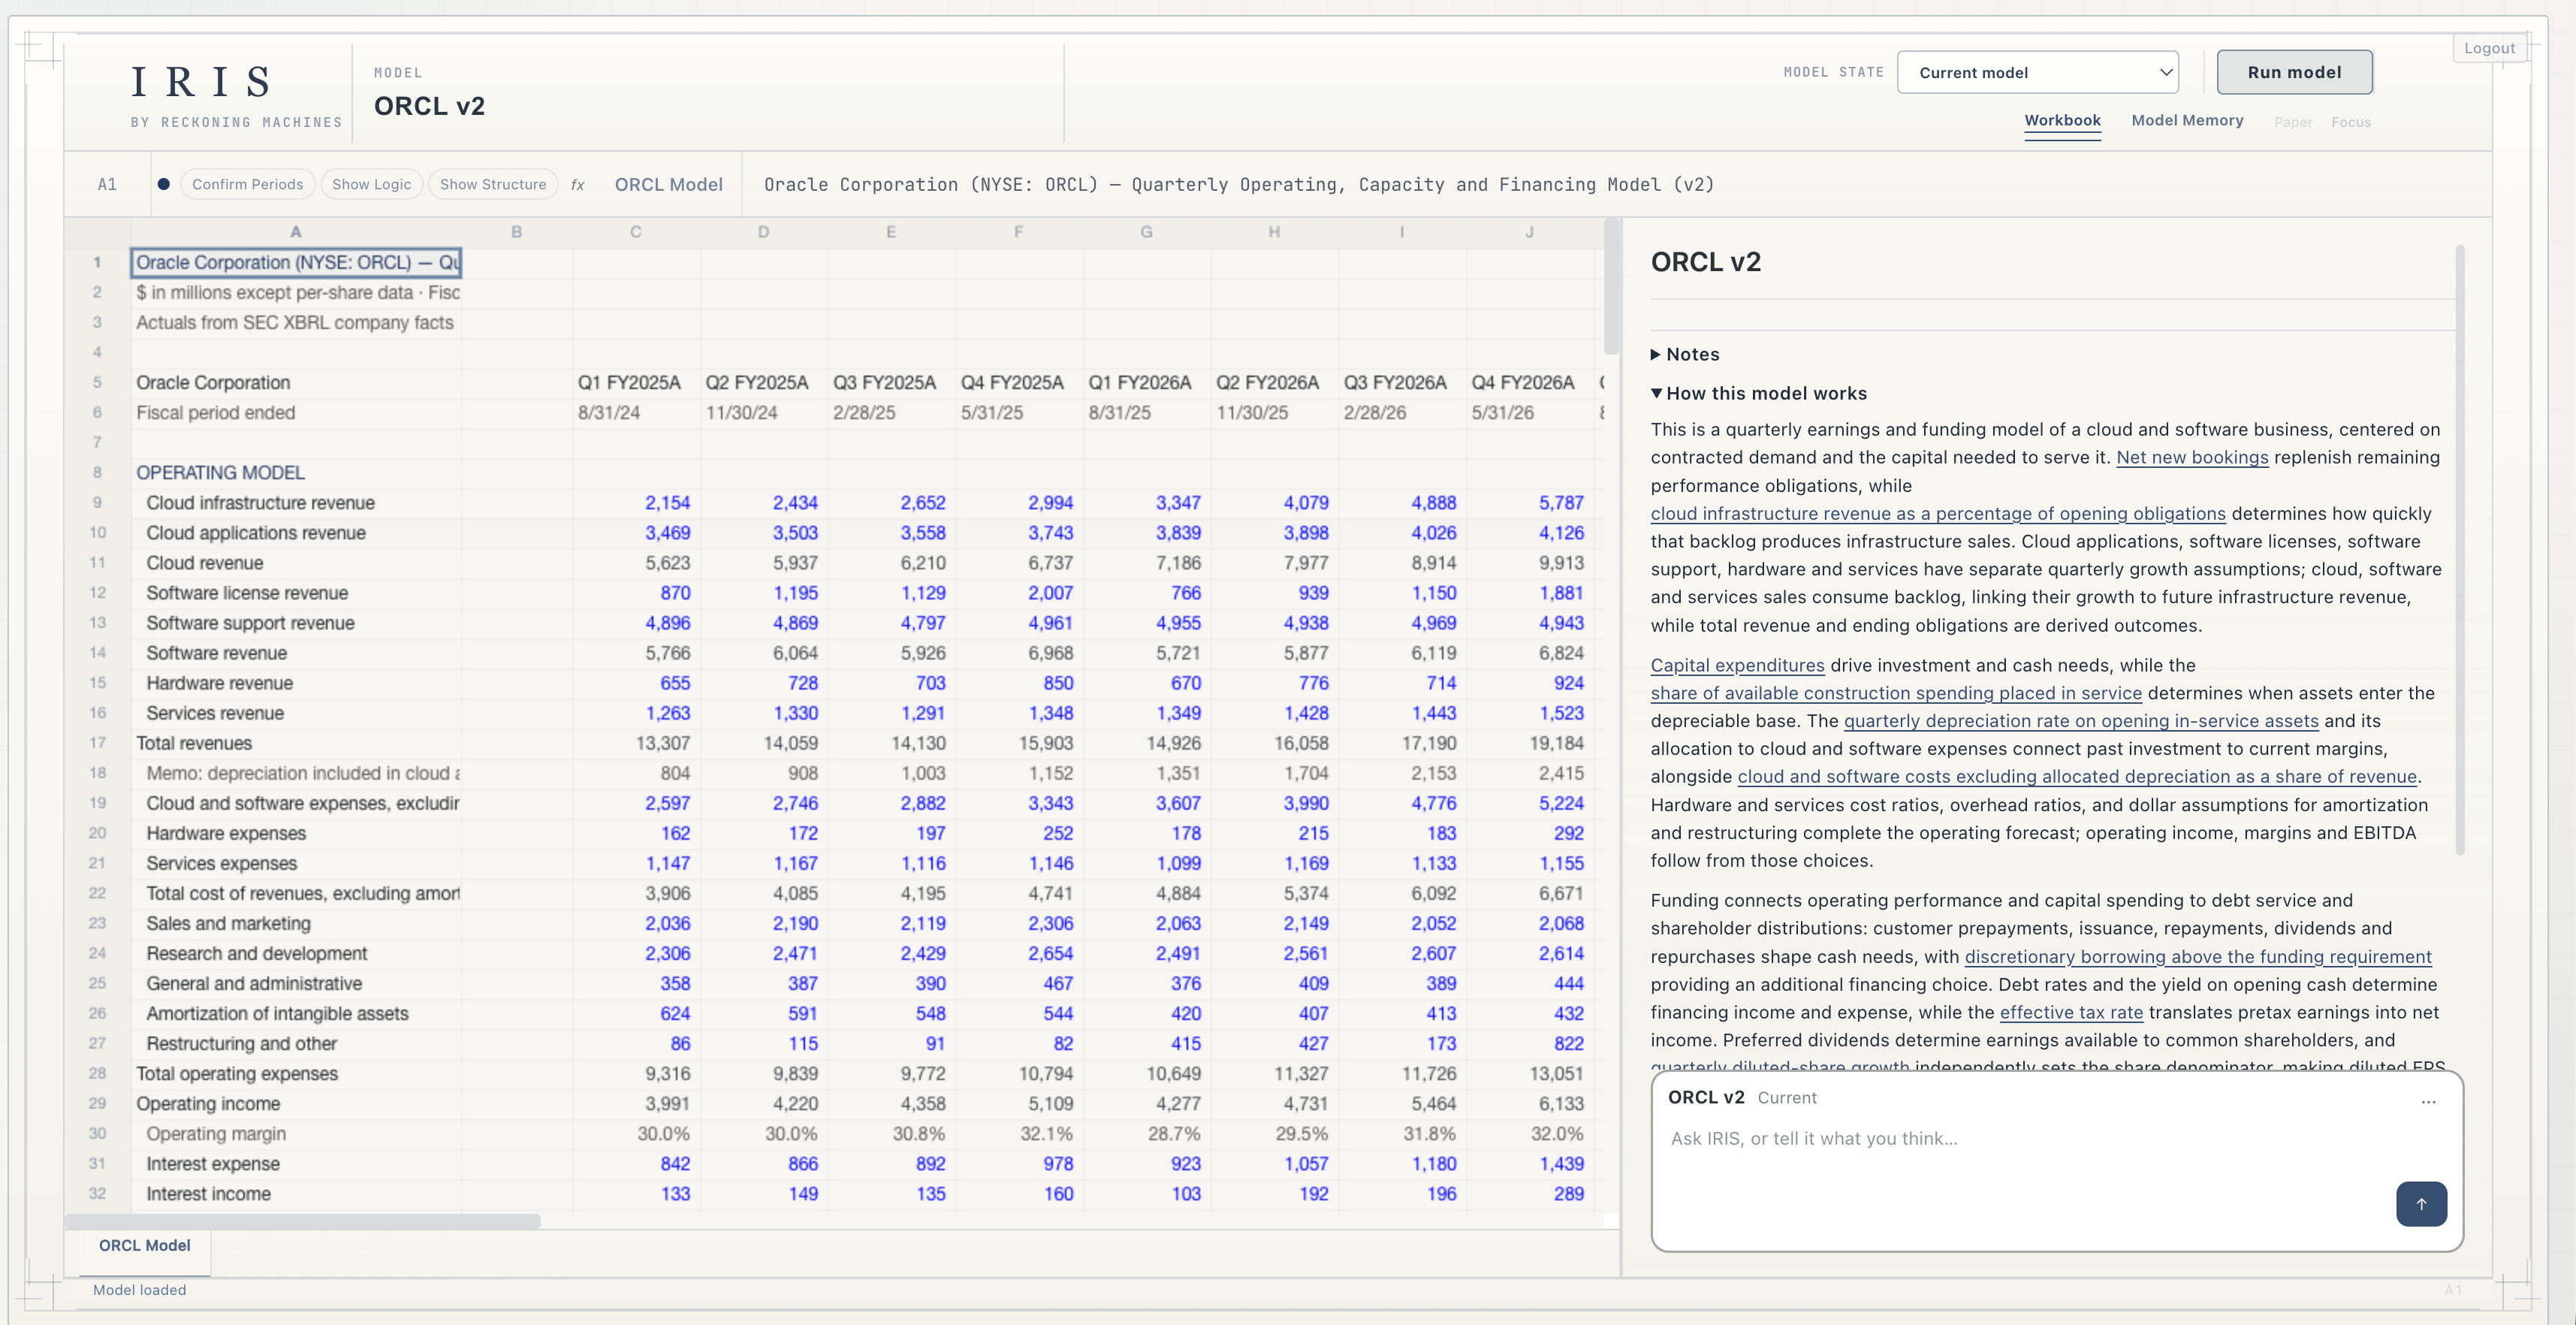This screenshot has height=1325, width=2576.
Task: Toggle Show Structure
Action: pyautogui.click(x=492, y=184)
